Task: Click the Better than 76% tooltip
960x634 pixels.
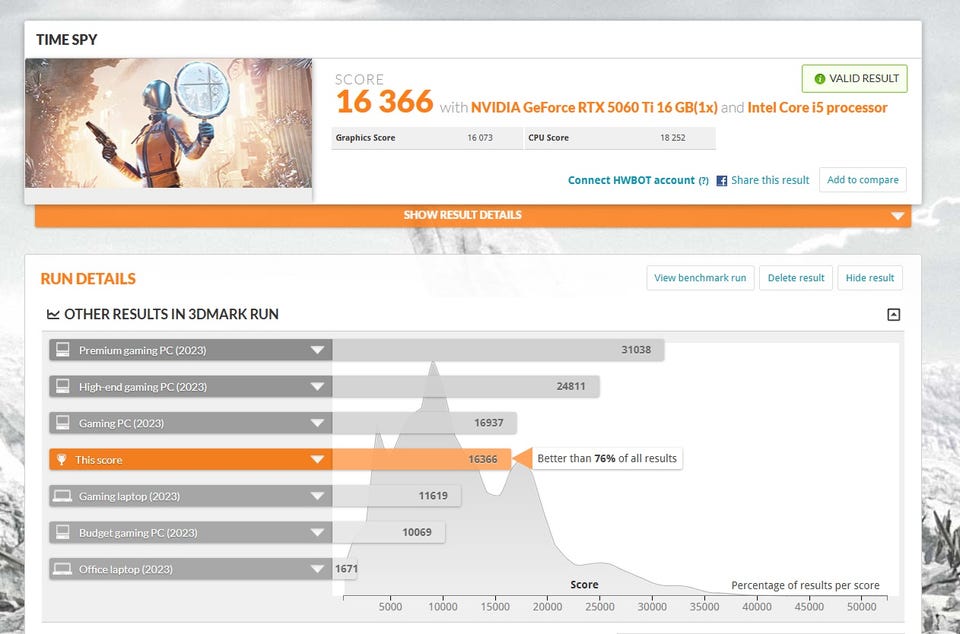Action: pyautogui.click(x=607, y=458)
